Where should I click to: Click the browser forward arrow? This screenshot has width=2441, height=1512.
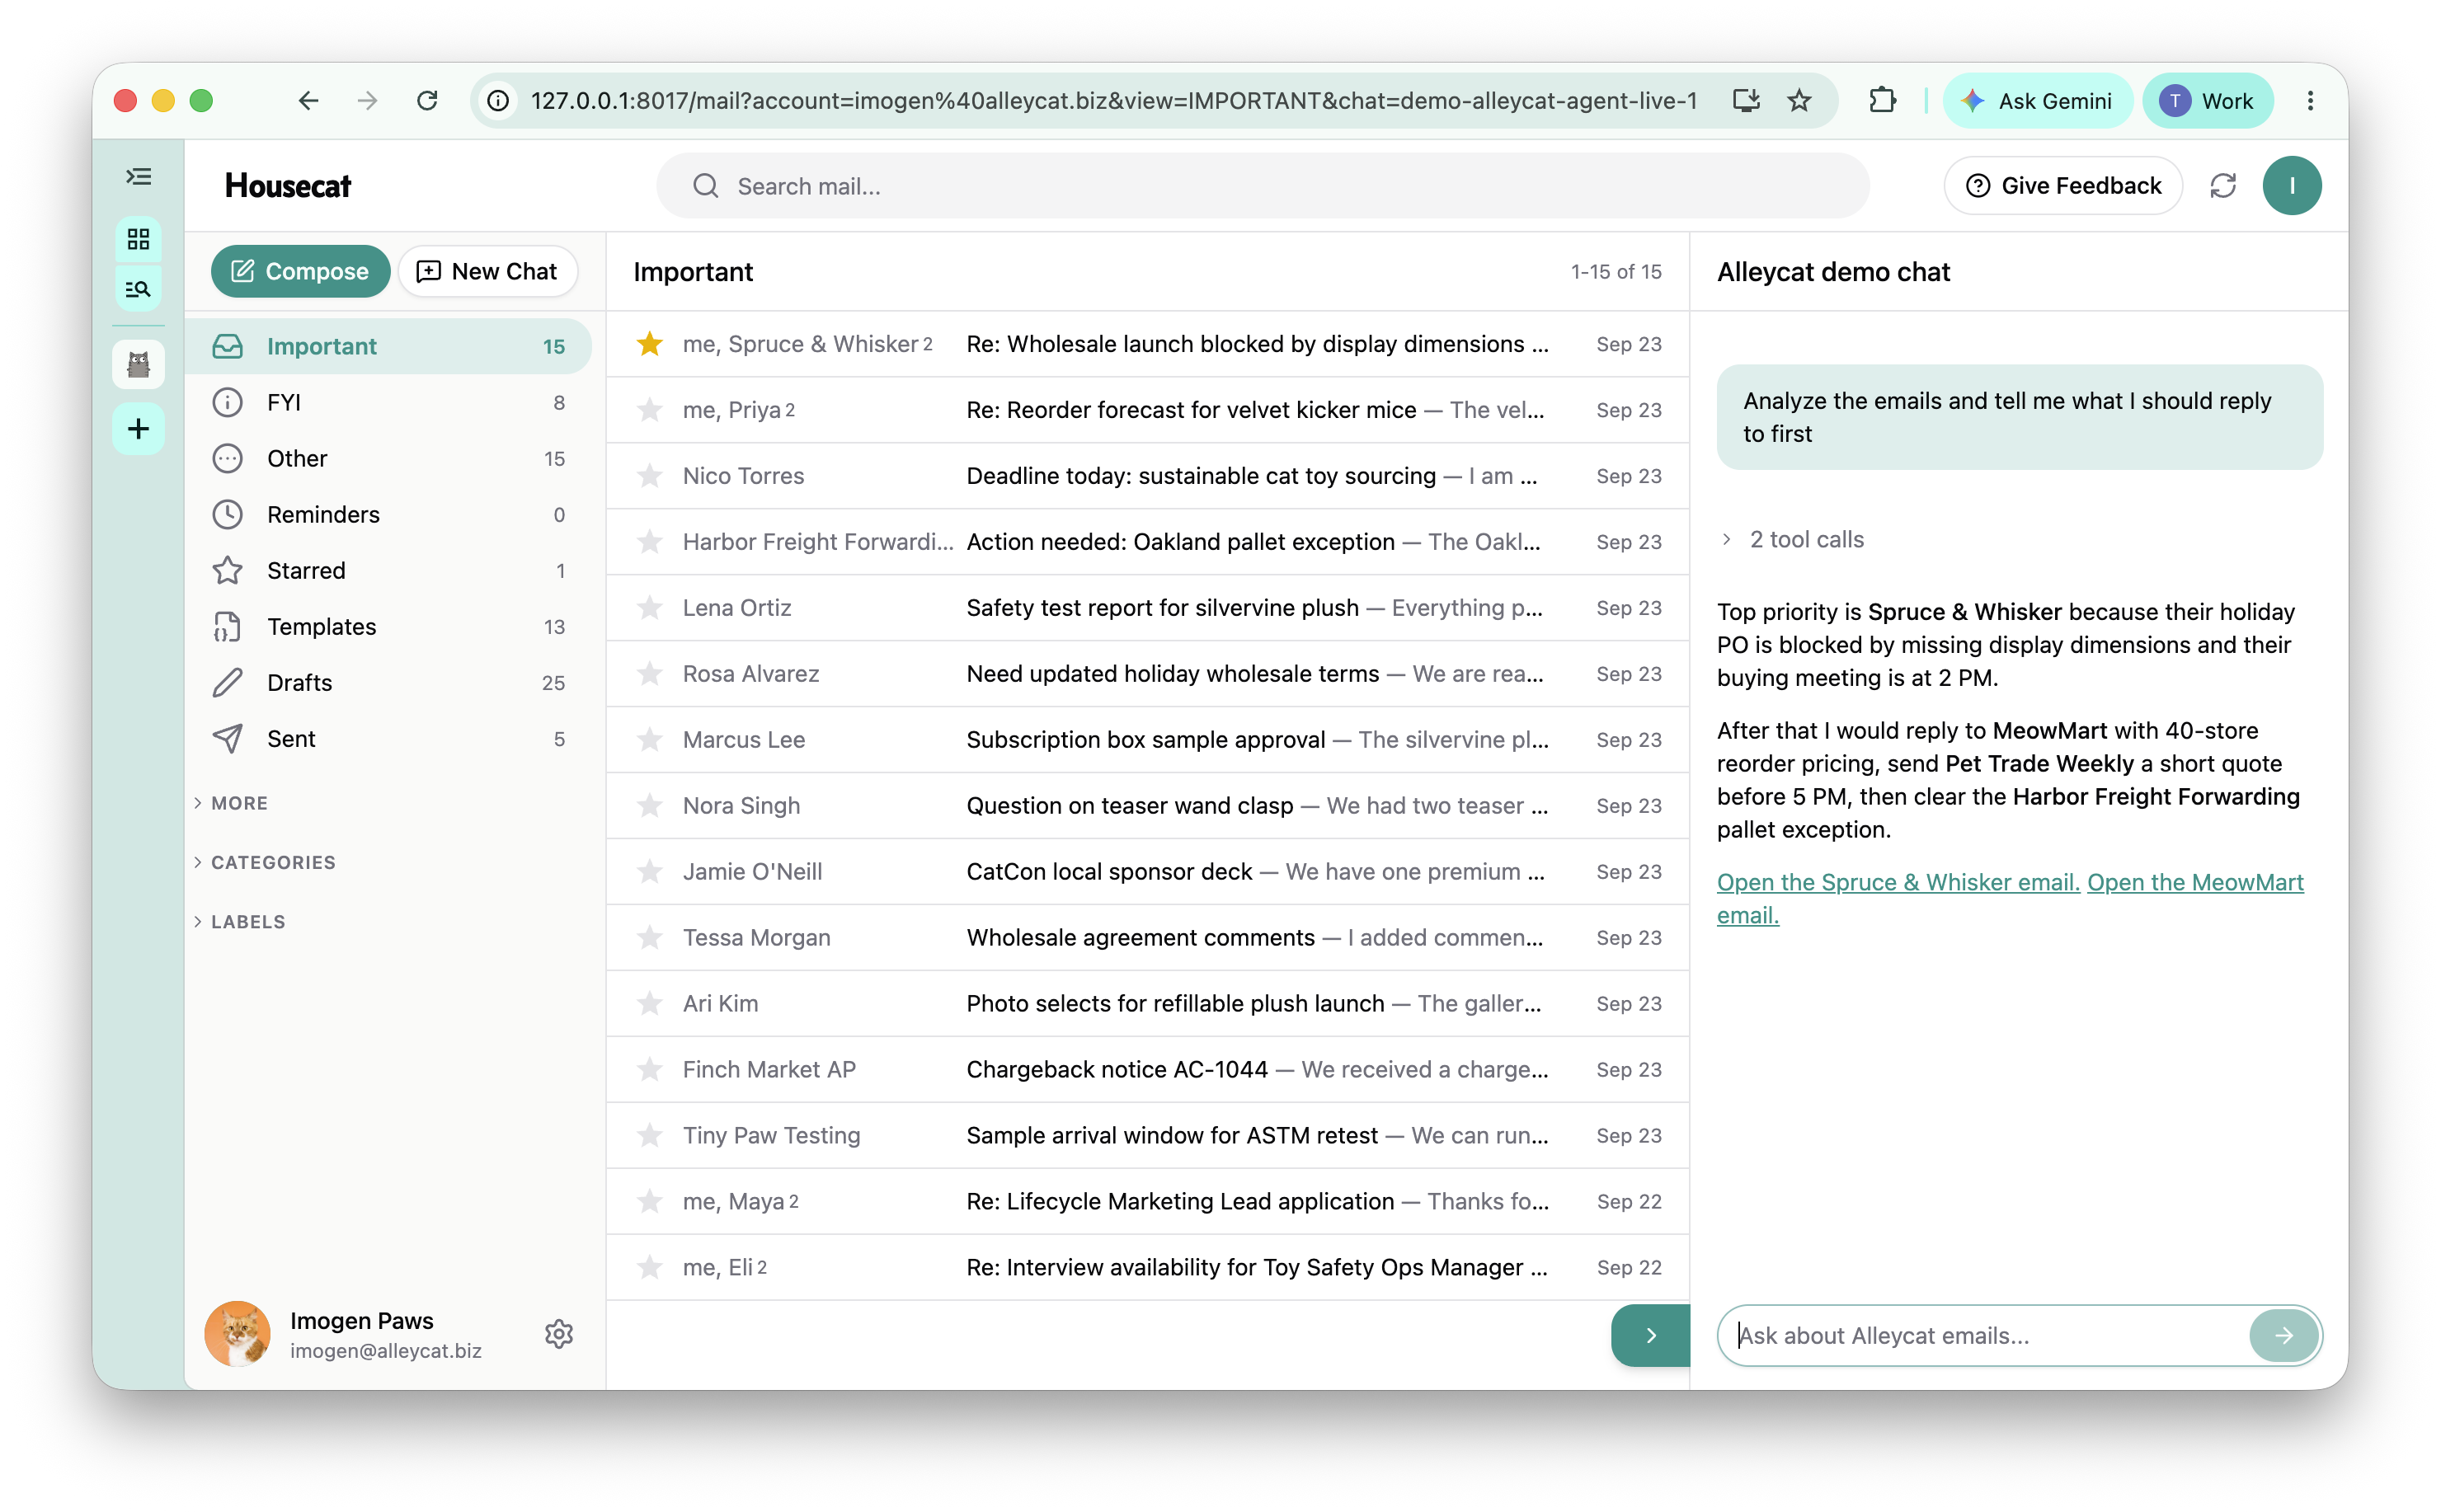pyautogui.click(x=368, y=101)
